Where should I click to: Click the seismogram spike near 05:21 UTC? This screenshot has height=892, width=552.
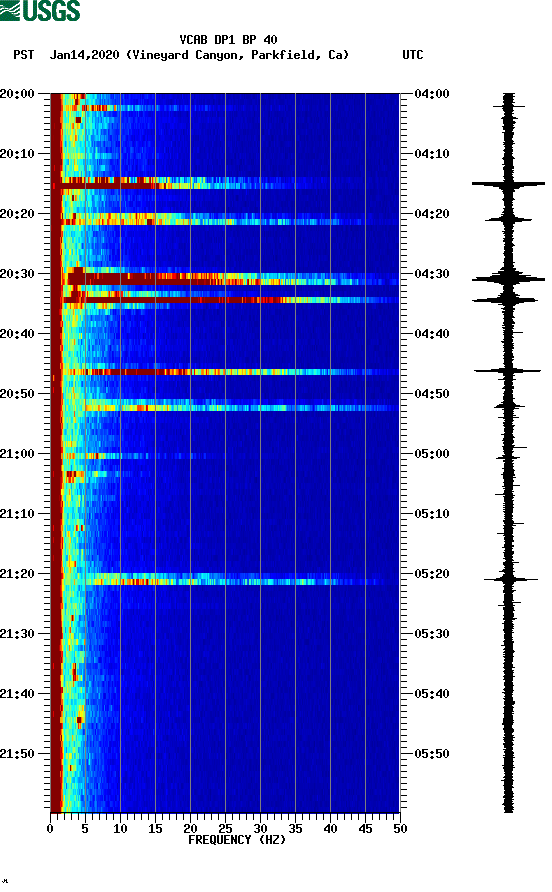[510, 580]
